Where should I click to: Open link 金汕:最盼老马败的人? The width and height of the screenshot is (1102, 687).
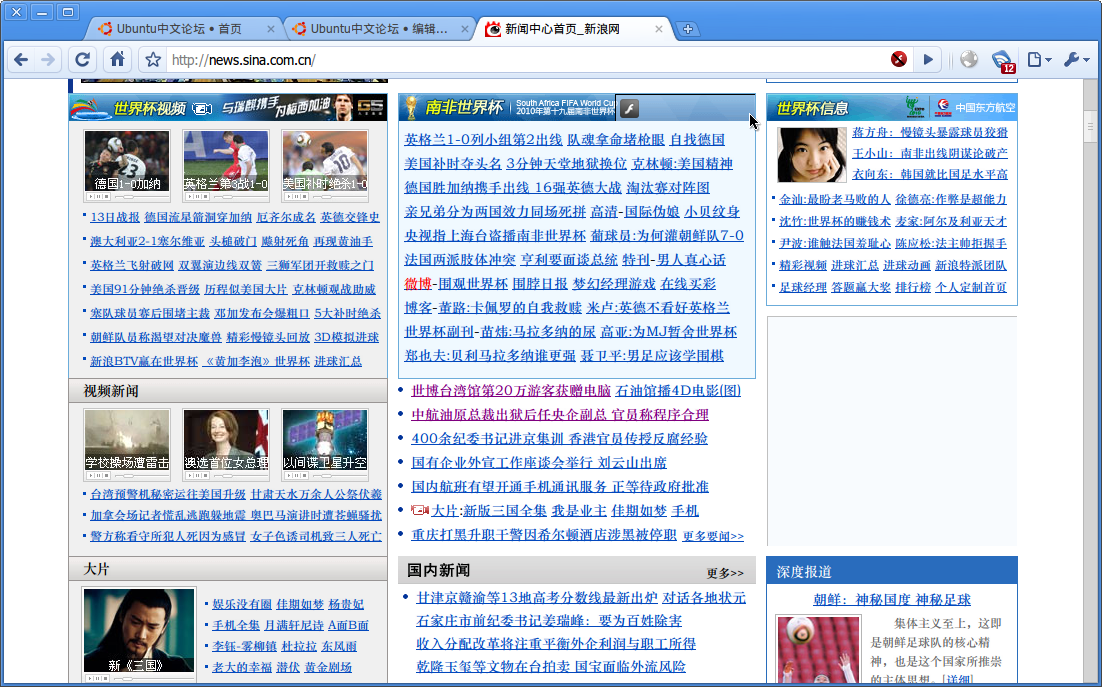(x=835, y=199)
